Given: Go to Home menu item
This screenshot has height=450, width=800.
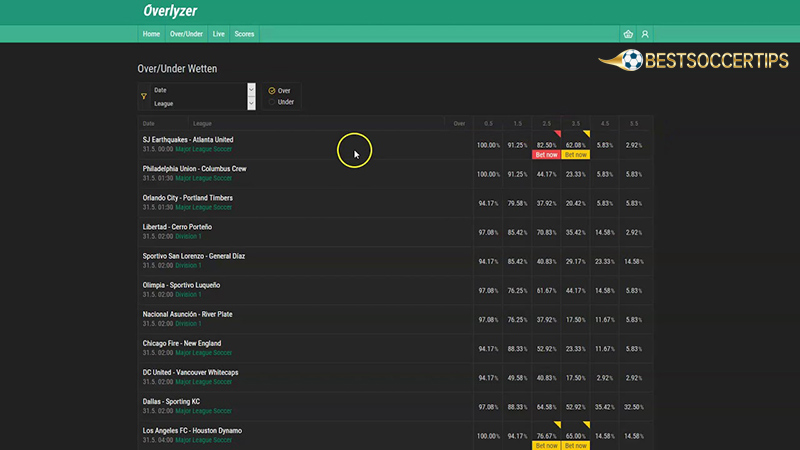Looking at the screenshot, I should pyautogui.click(x=151, y=34).
